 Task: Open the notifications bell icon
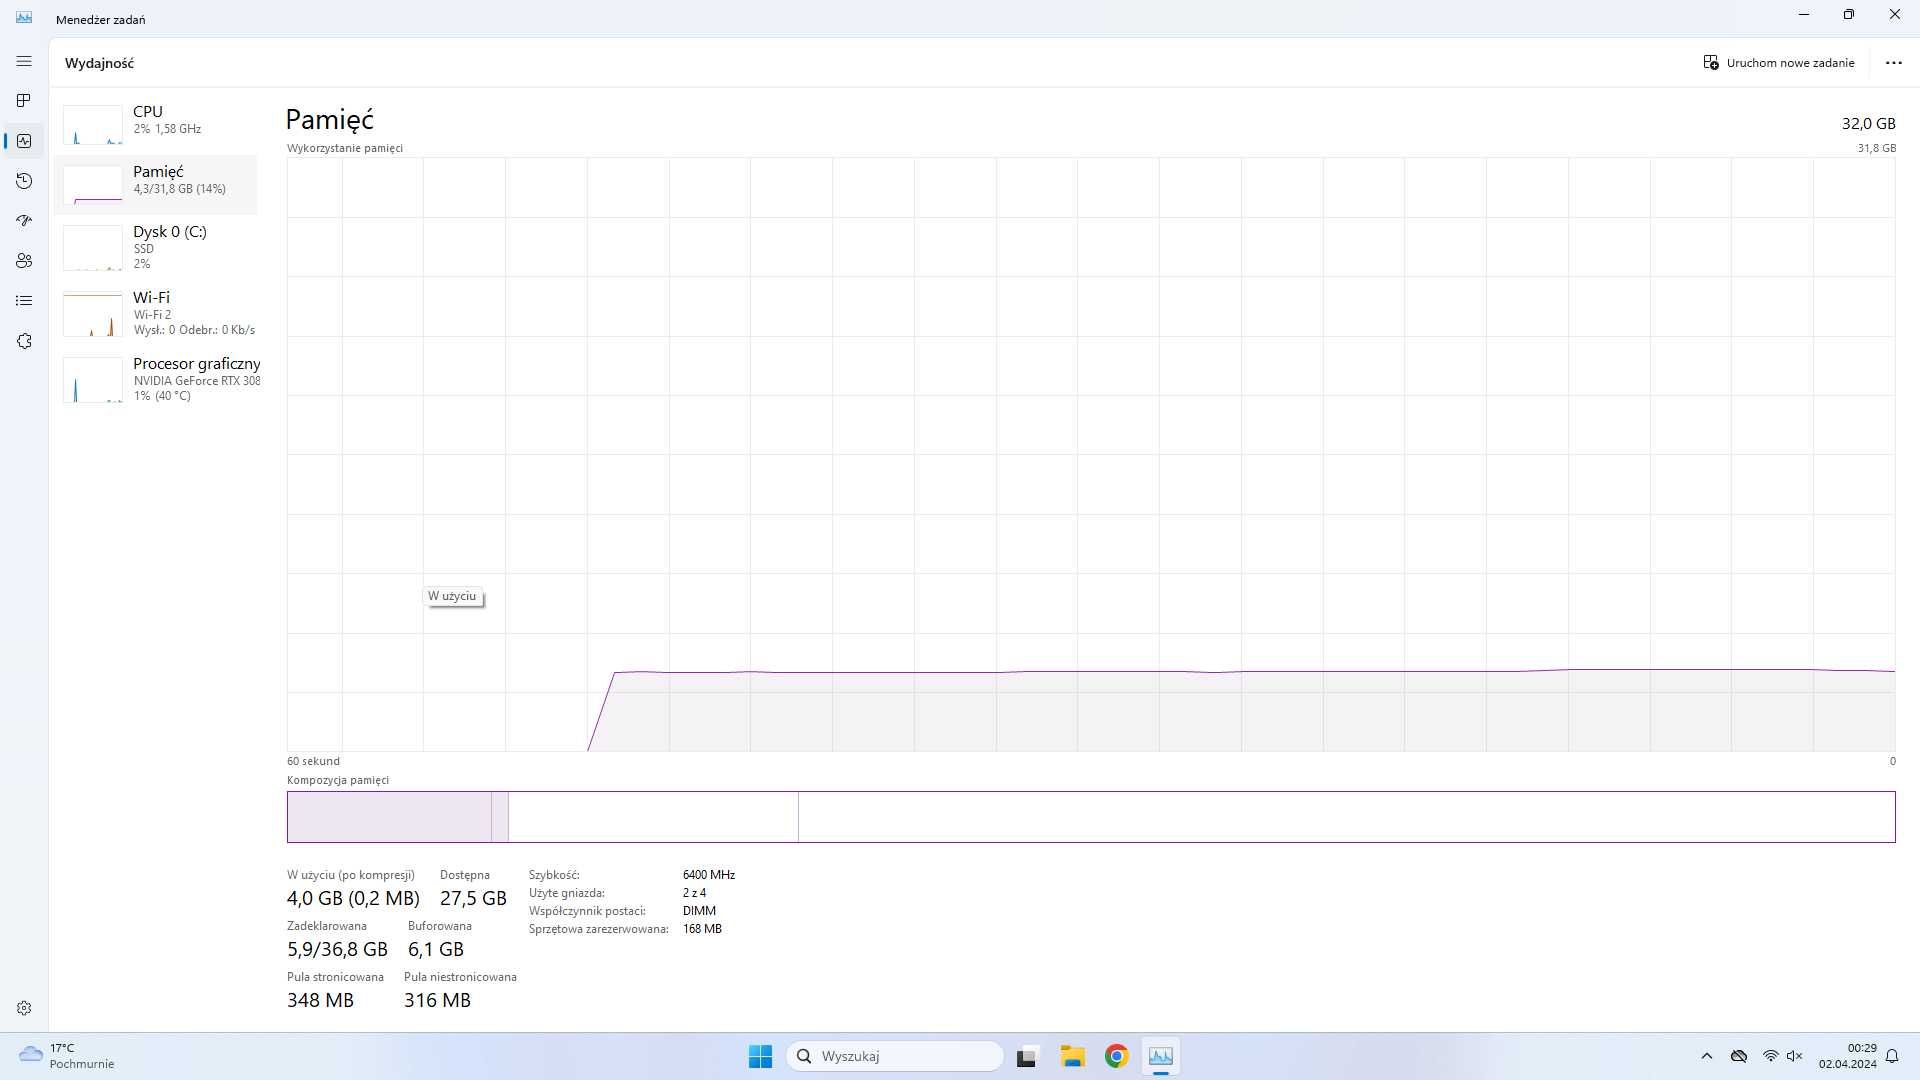click(1892, 1056)
